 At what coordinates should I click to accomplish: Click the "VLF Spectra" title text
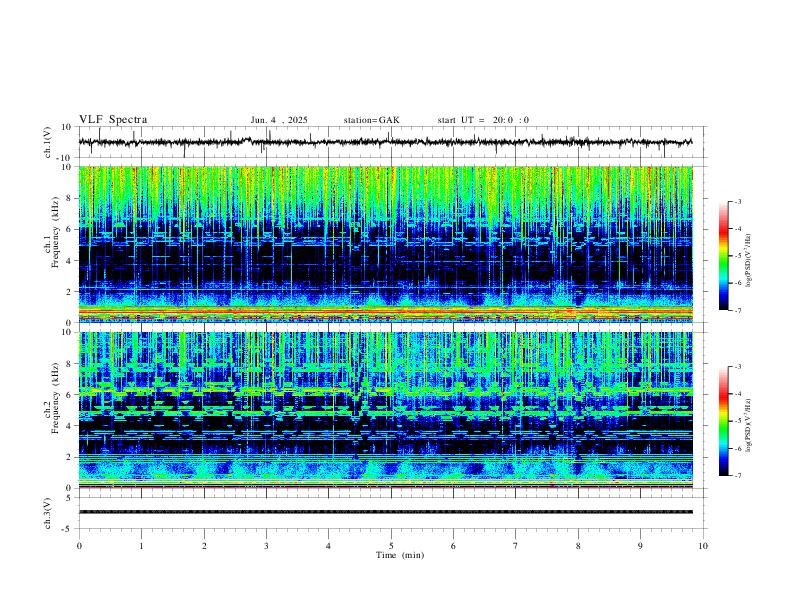(x=113, y=120)
